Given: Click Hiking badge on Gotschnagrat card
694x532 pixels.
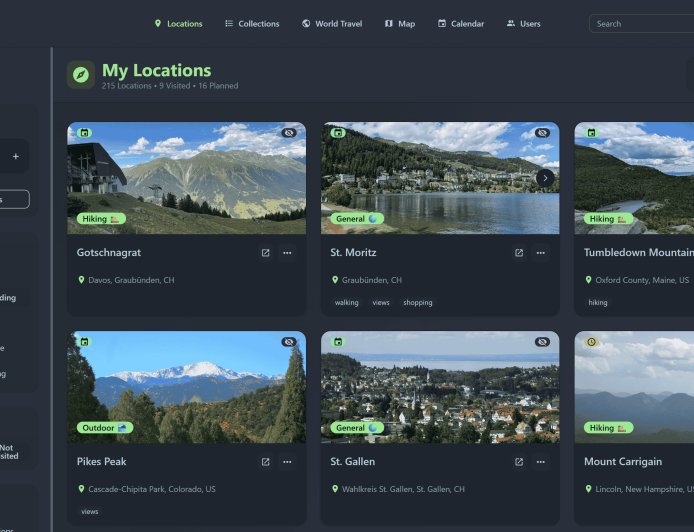Looking at the screenshot, I should coord(101,219).
